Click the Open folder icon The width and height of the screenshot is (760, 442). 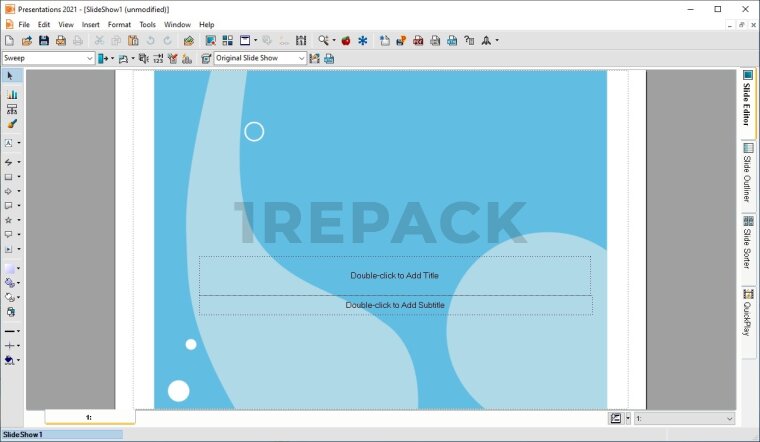click(27, 41)
